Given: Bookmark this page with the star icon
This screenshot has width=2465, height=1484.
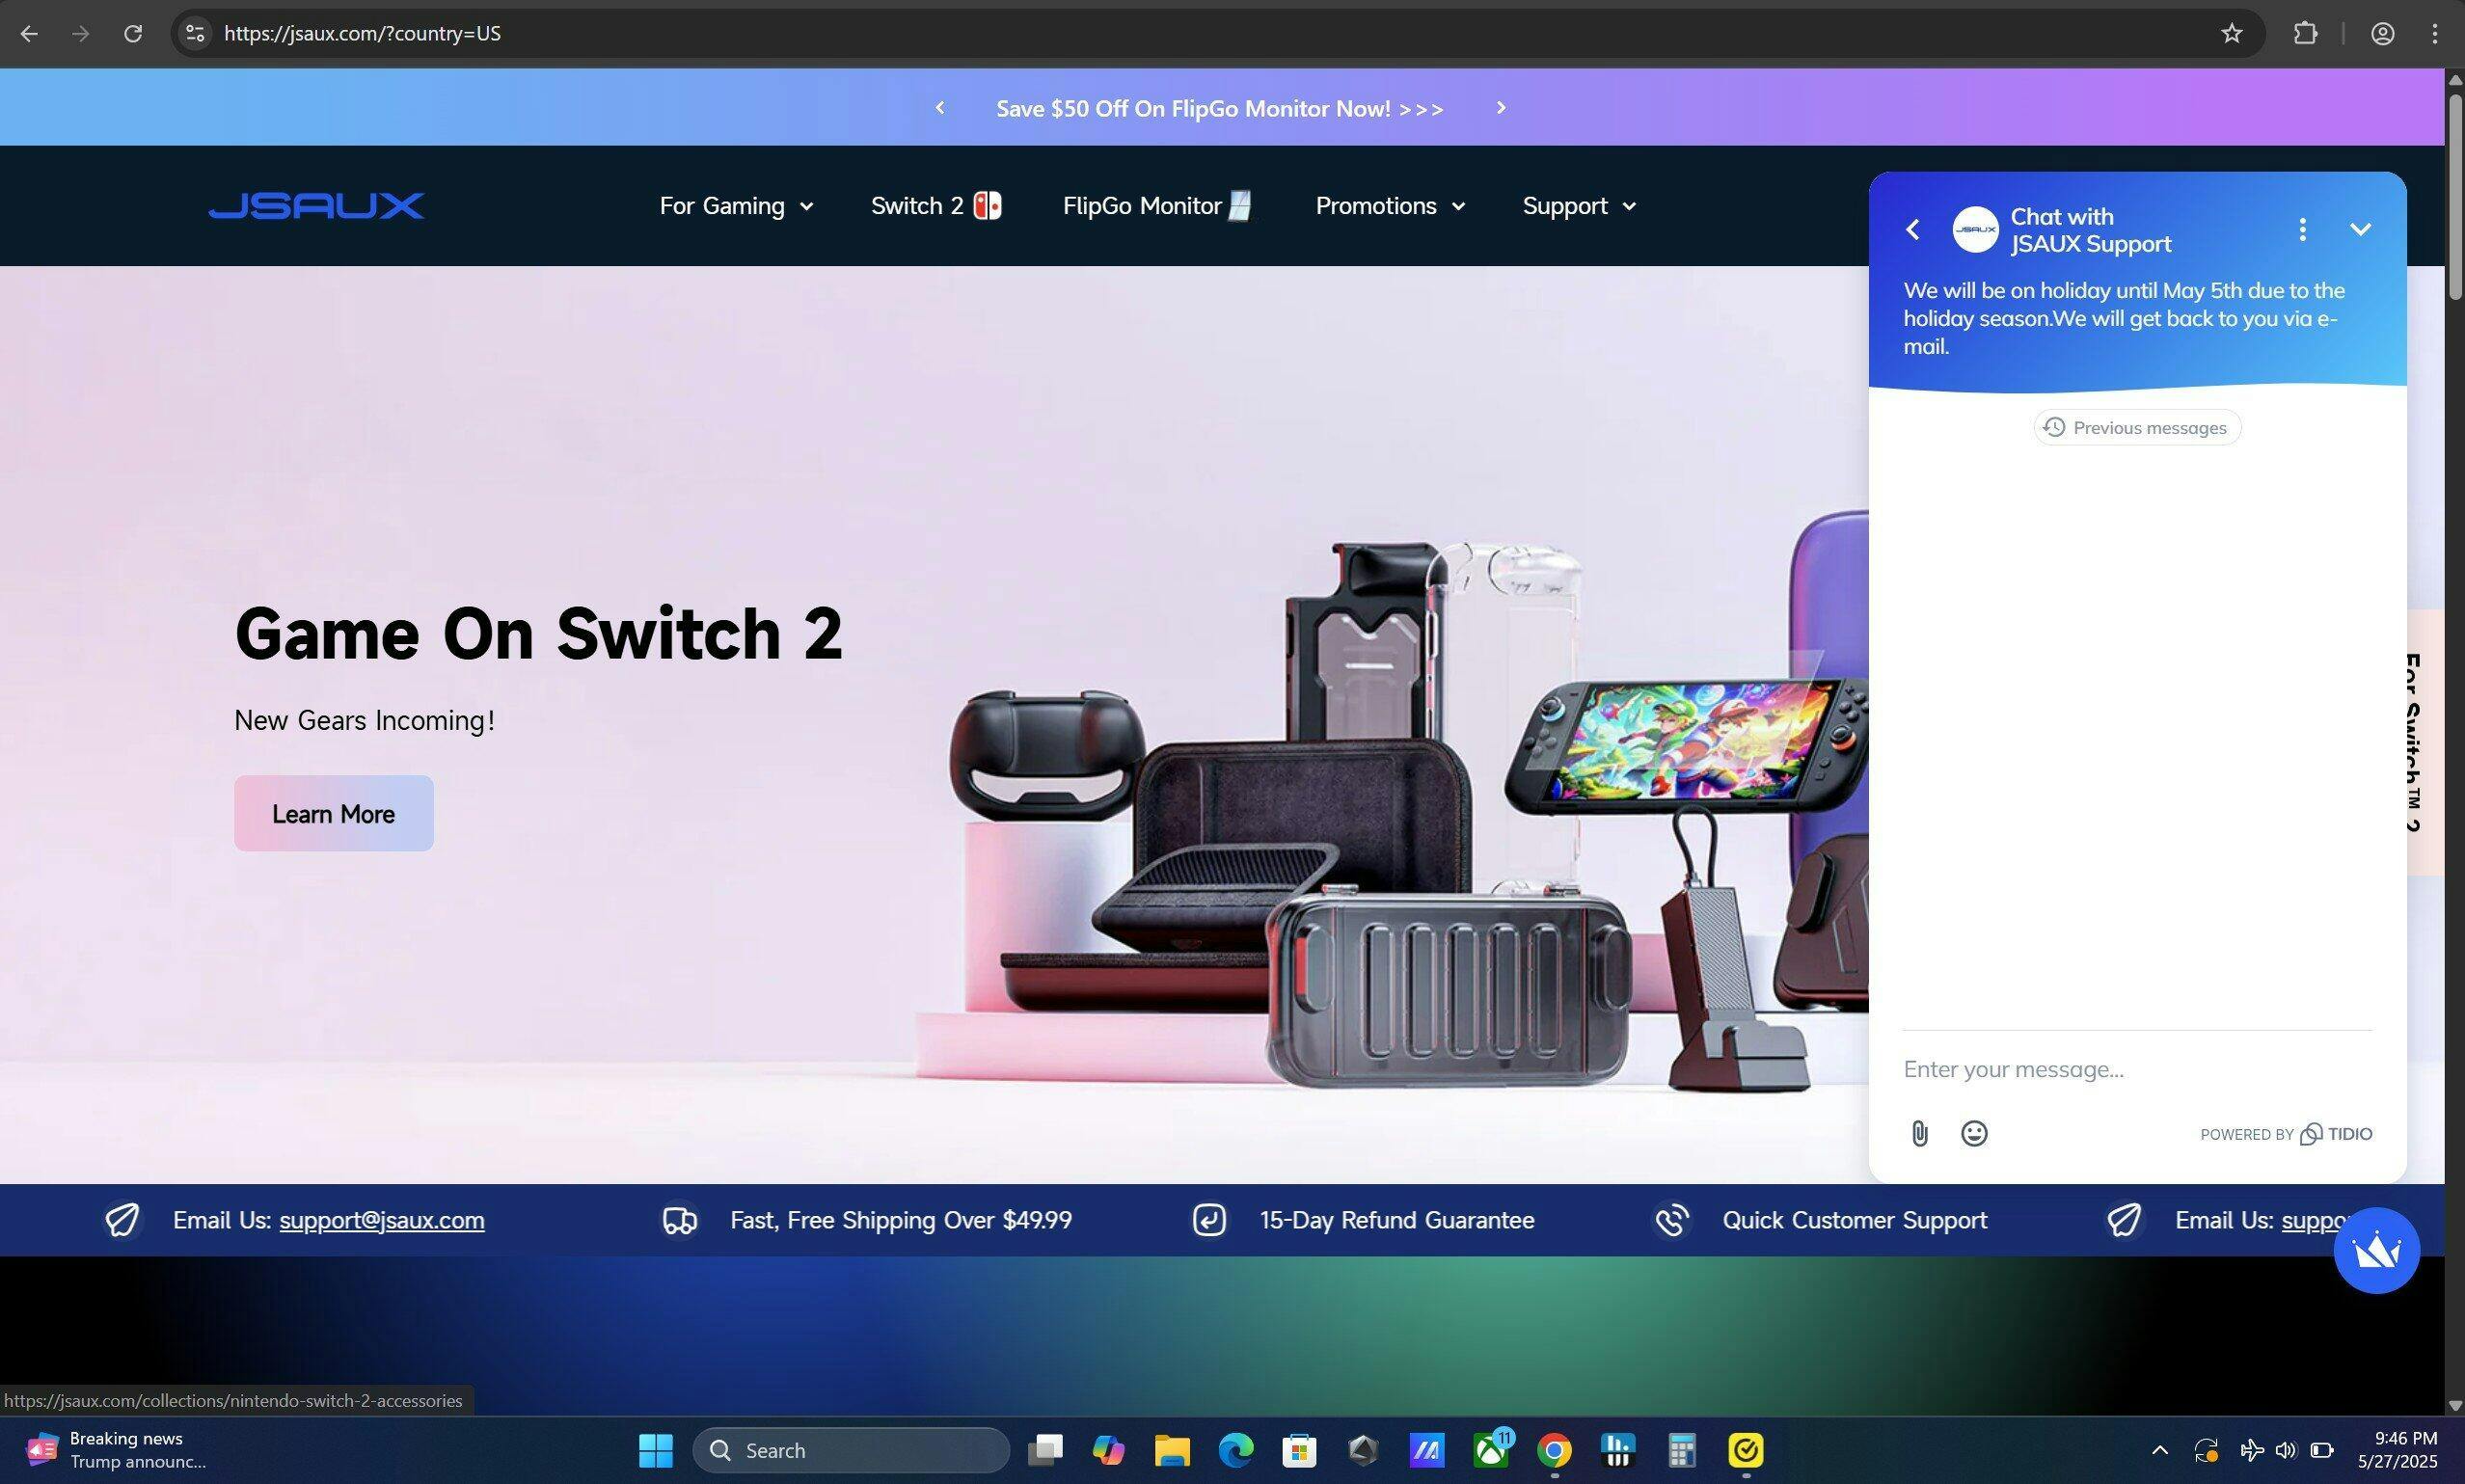Looking at the screenshot, I should coord(2231,34).
